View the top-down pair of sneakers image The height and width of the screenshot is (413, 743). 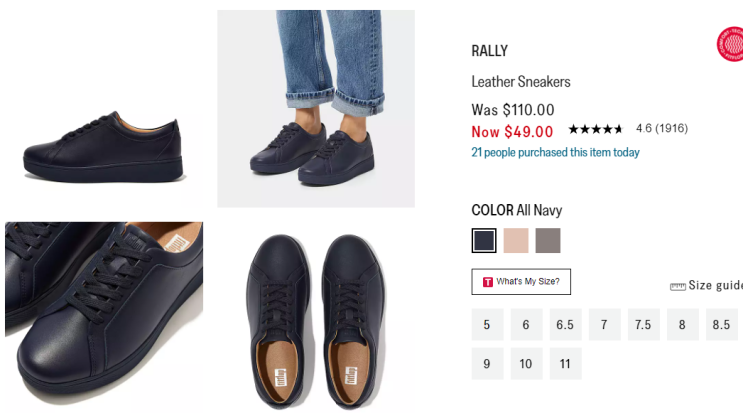(x=316, y=320)
